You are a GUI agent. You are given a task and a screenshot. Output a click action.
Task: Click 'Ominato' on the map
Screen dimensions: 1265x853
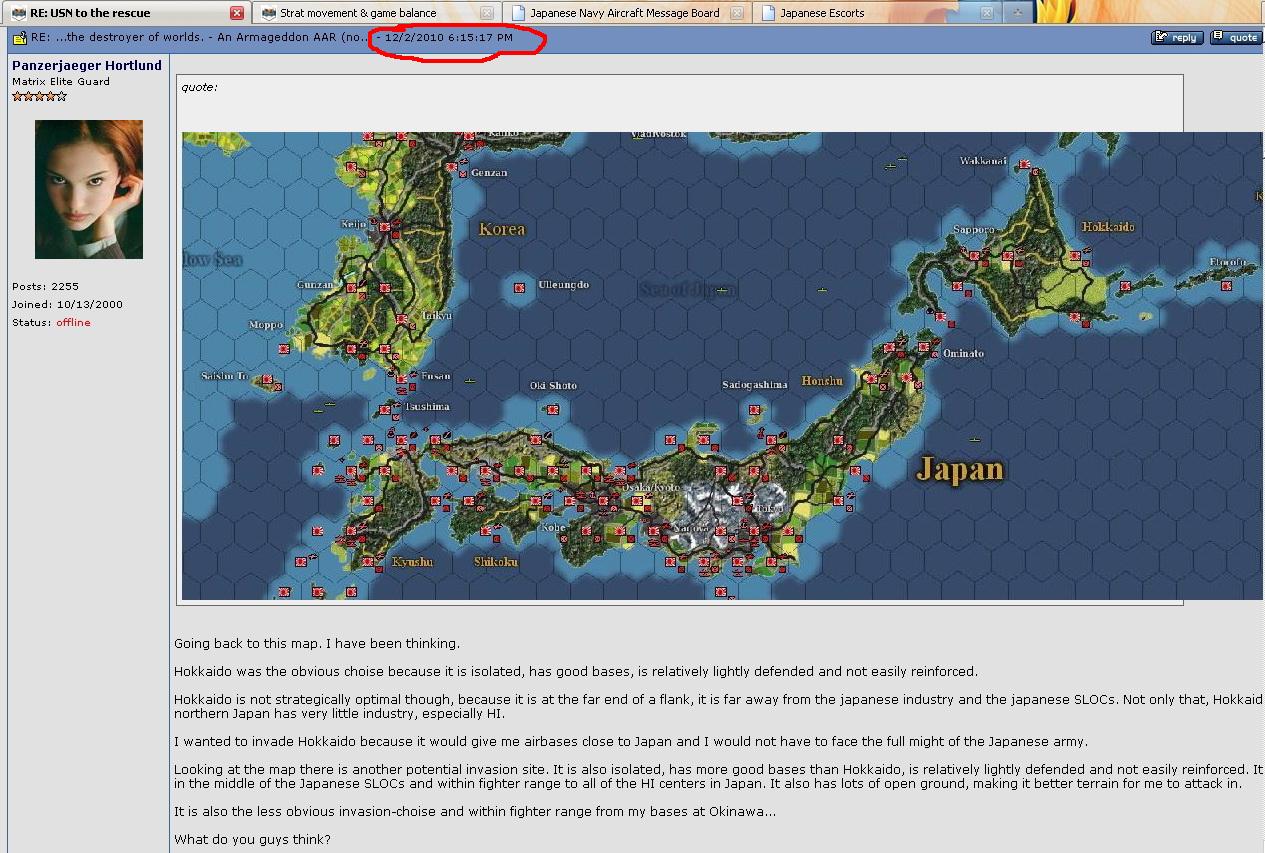[x=964, y=353]
